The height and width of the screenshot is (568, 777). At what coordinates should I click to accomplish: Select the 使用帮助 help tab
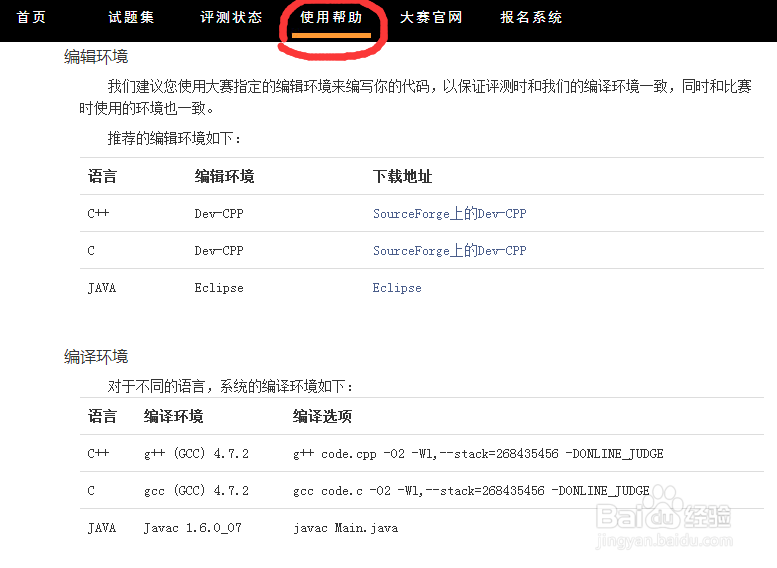point(331,17)
